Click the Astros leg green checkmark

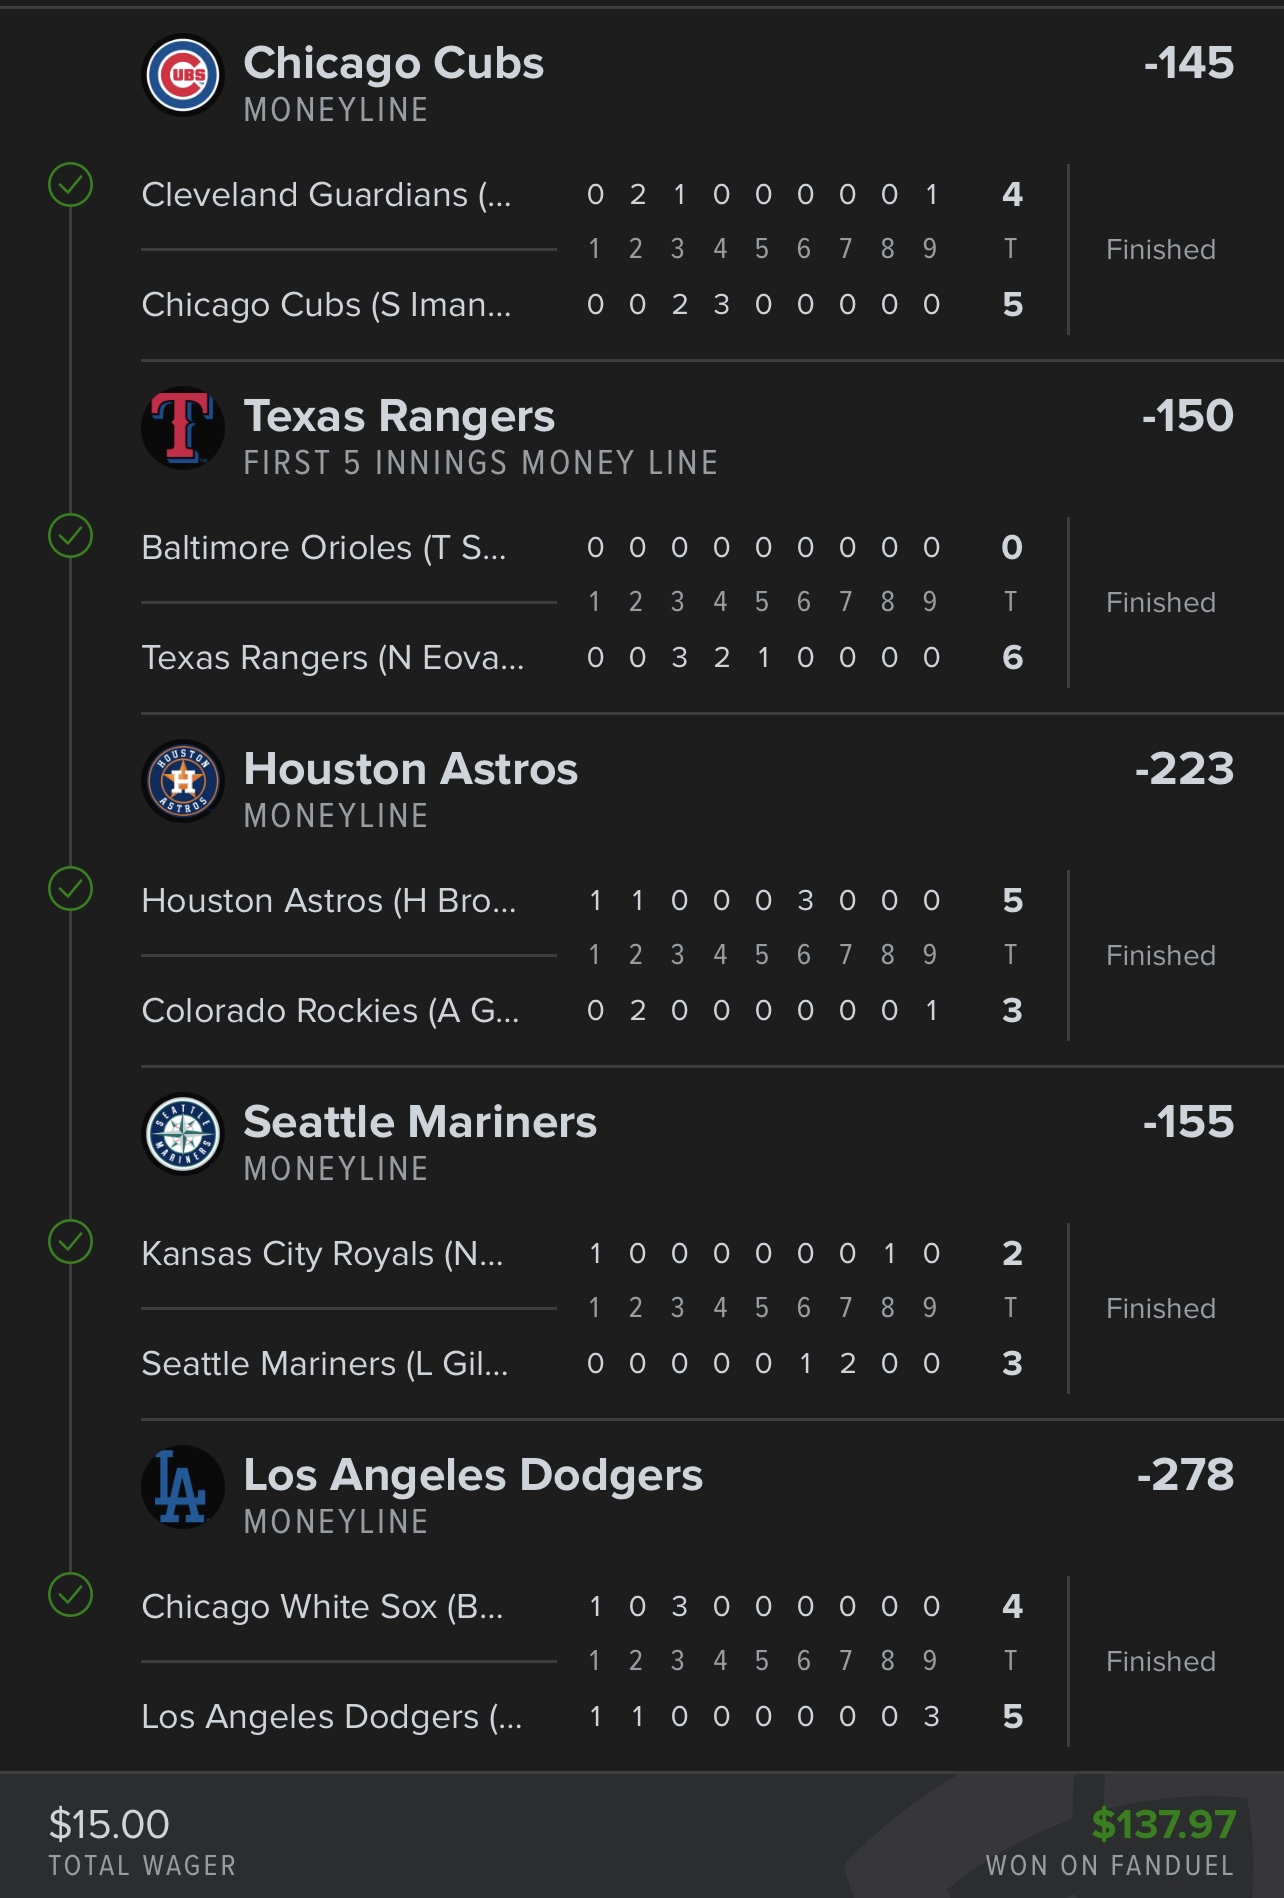[71, 889]
